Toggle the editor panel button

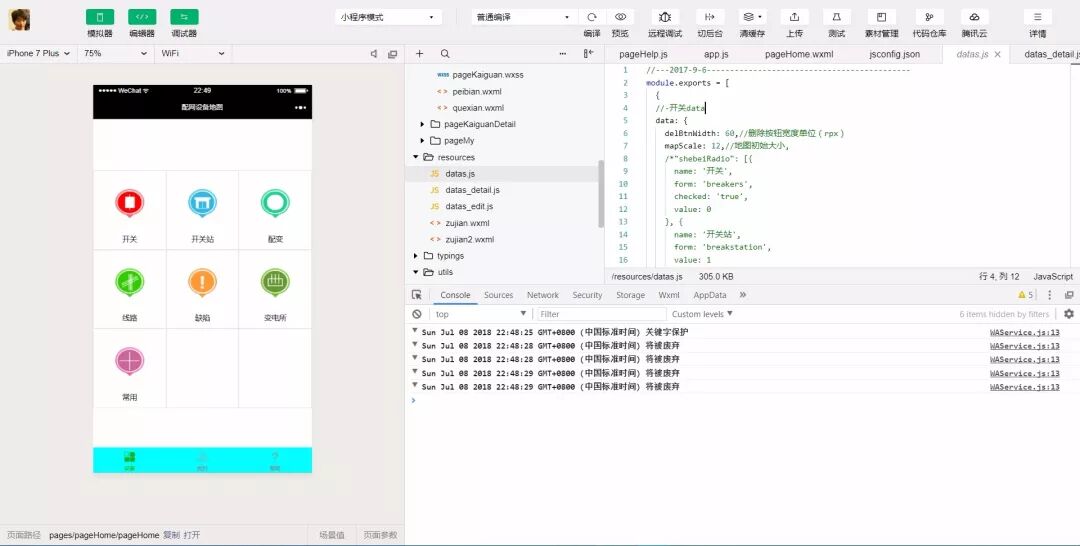tap(142, 17)
